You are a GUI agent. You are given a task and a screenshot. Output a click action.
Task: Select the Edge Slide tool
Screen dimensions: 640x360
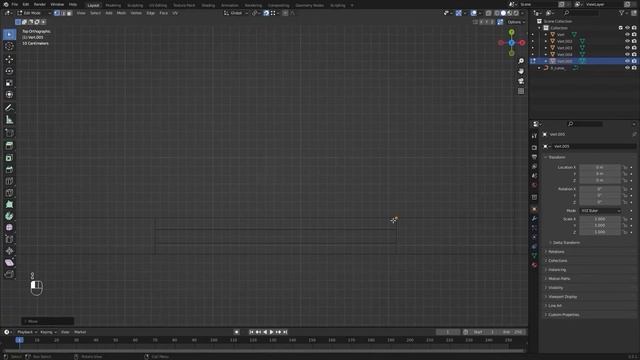coord(9,240)
